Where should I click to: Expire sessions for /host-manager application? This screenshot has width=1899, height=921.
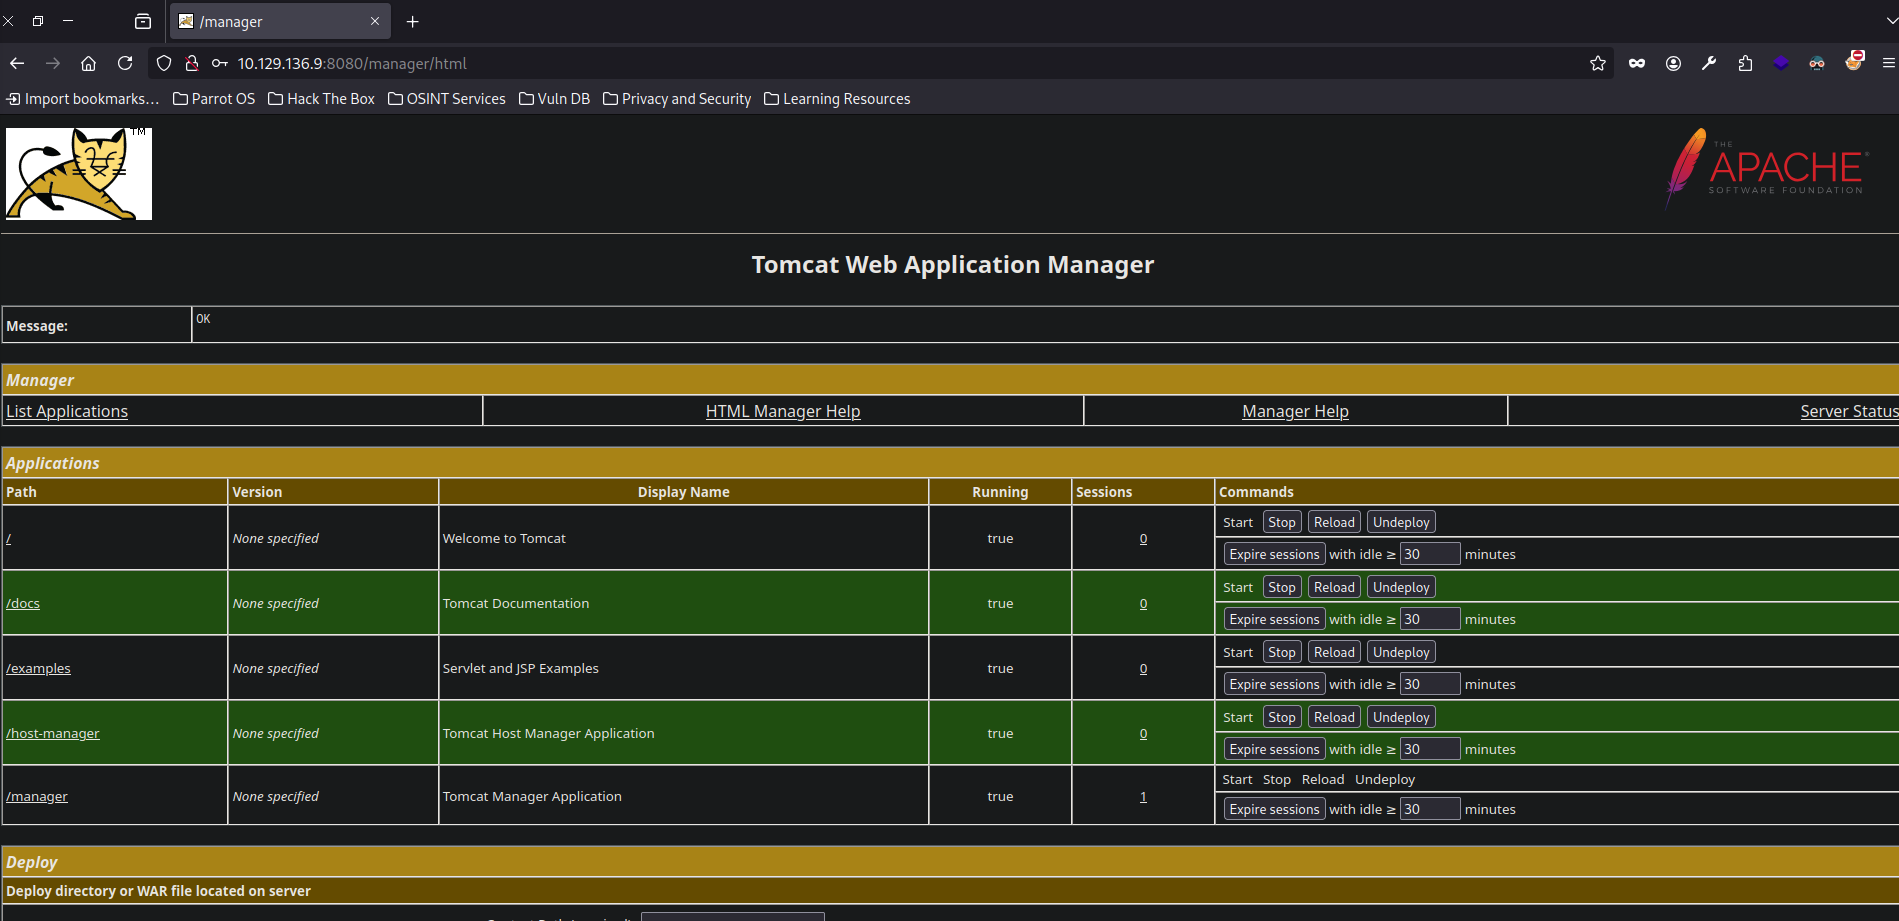pyautogui.click(x=1274, y=749)
